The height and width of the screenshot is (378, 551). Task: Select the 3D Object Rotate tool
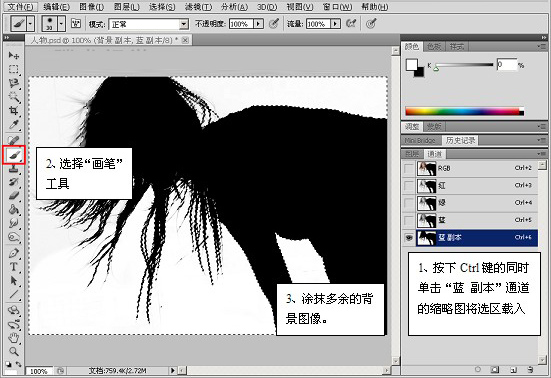[x=14, y=310]
